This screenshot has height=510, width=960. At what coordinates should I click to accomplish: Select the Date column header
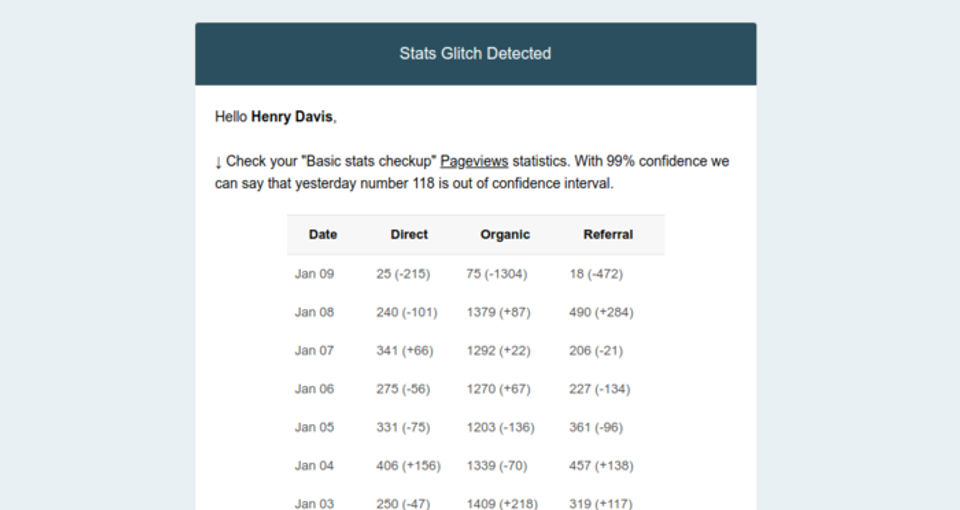323,235
